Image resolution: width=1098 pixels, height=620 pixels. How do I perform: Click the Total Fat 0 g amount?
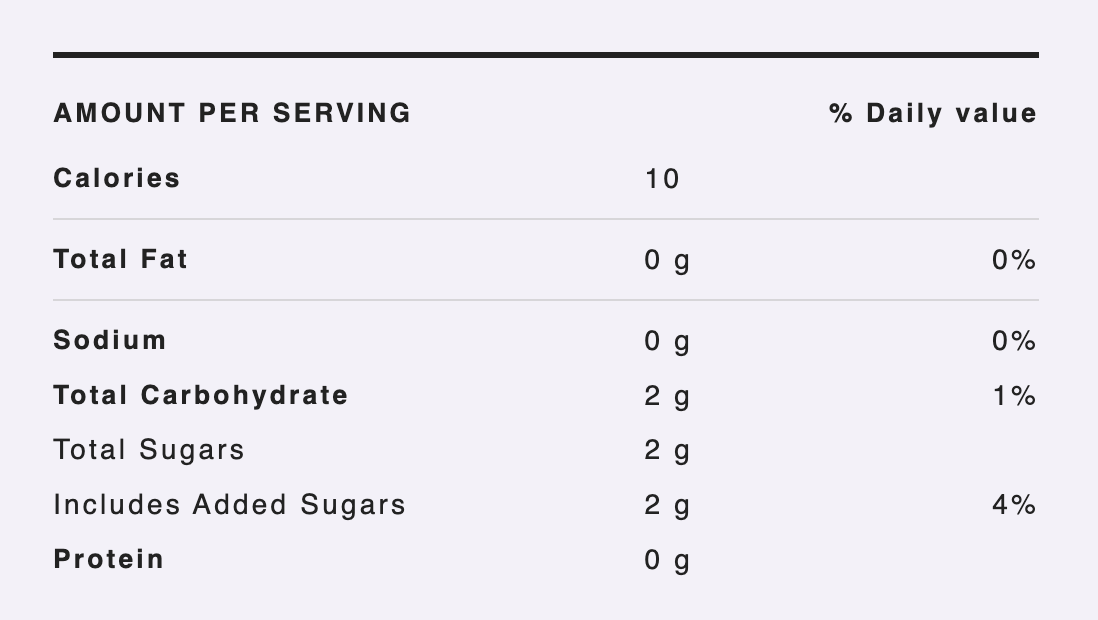coord(667,261)
